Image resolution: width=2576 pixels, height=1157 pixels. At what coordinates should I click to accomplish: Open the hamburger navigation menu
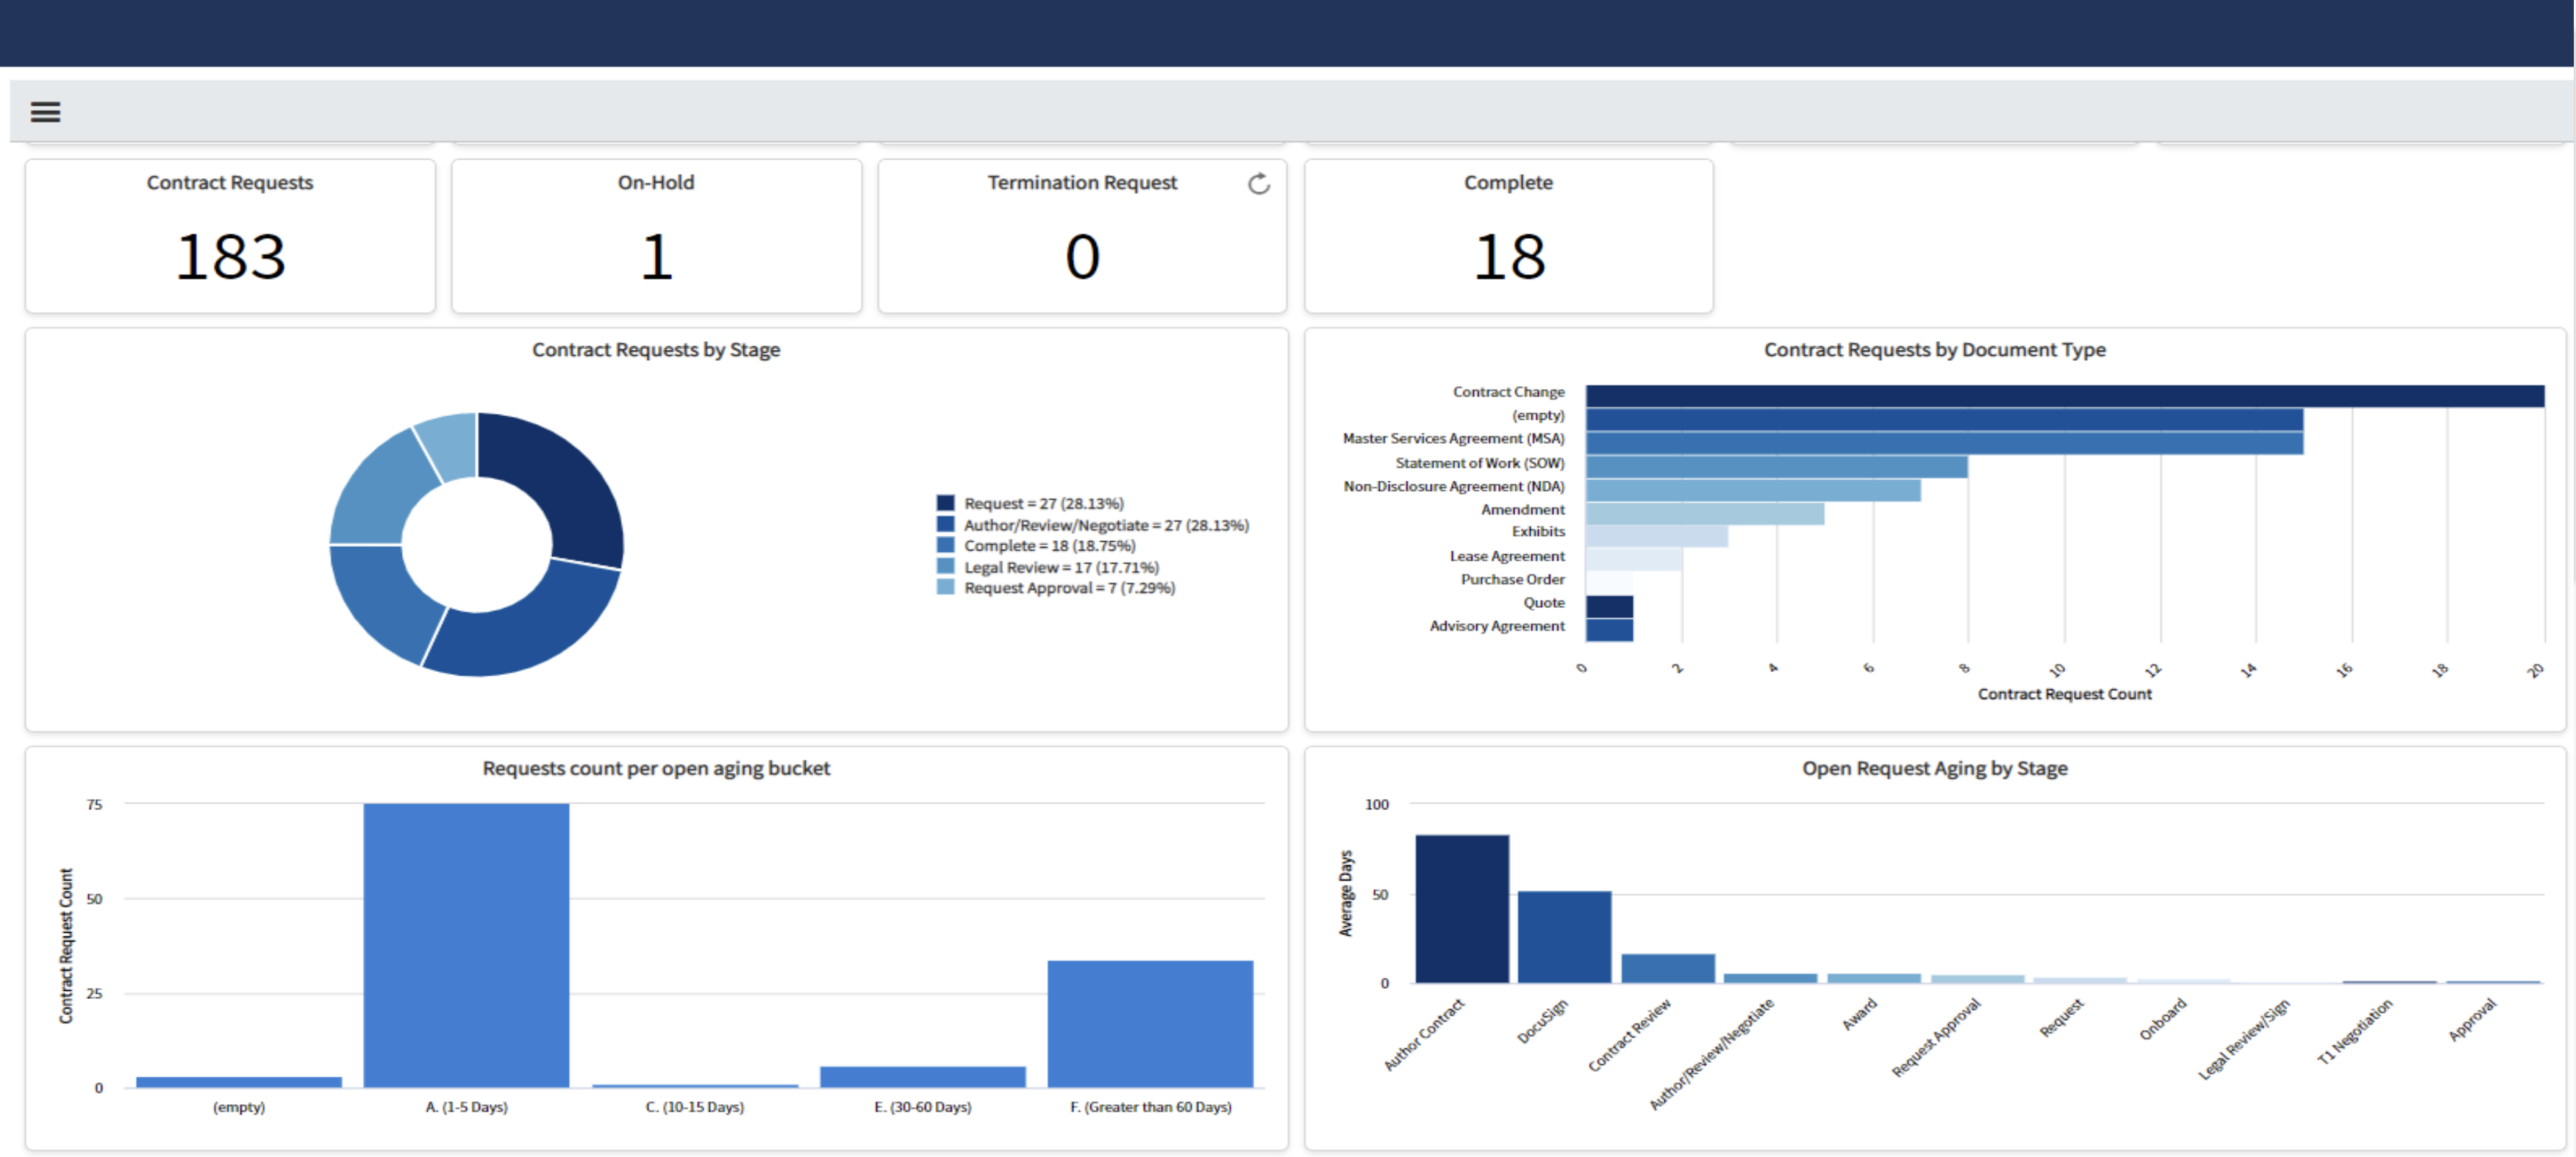point(45,112)
